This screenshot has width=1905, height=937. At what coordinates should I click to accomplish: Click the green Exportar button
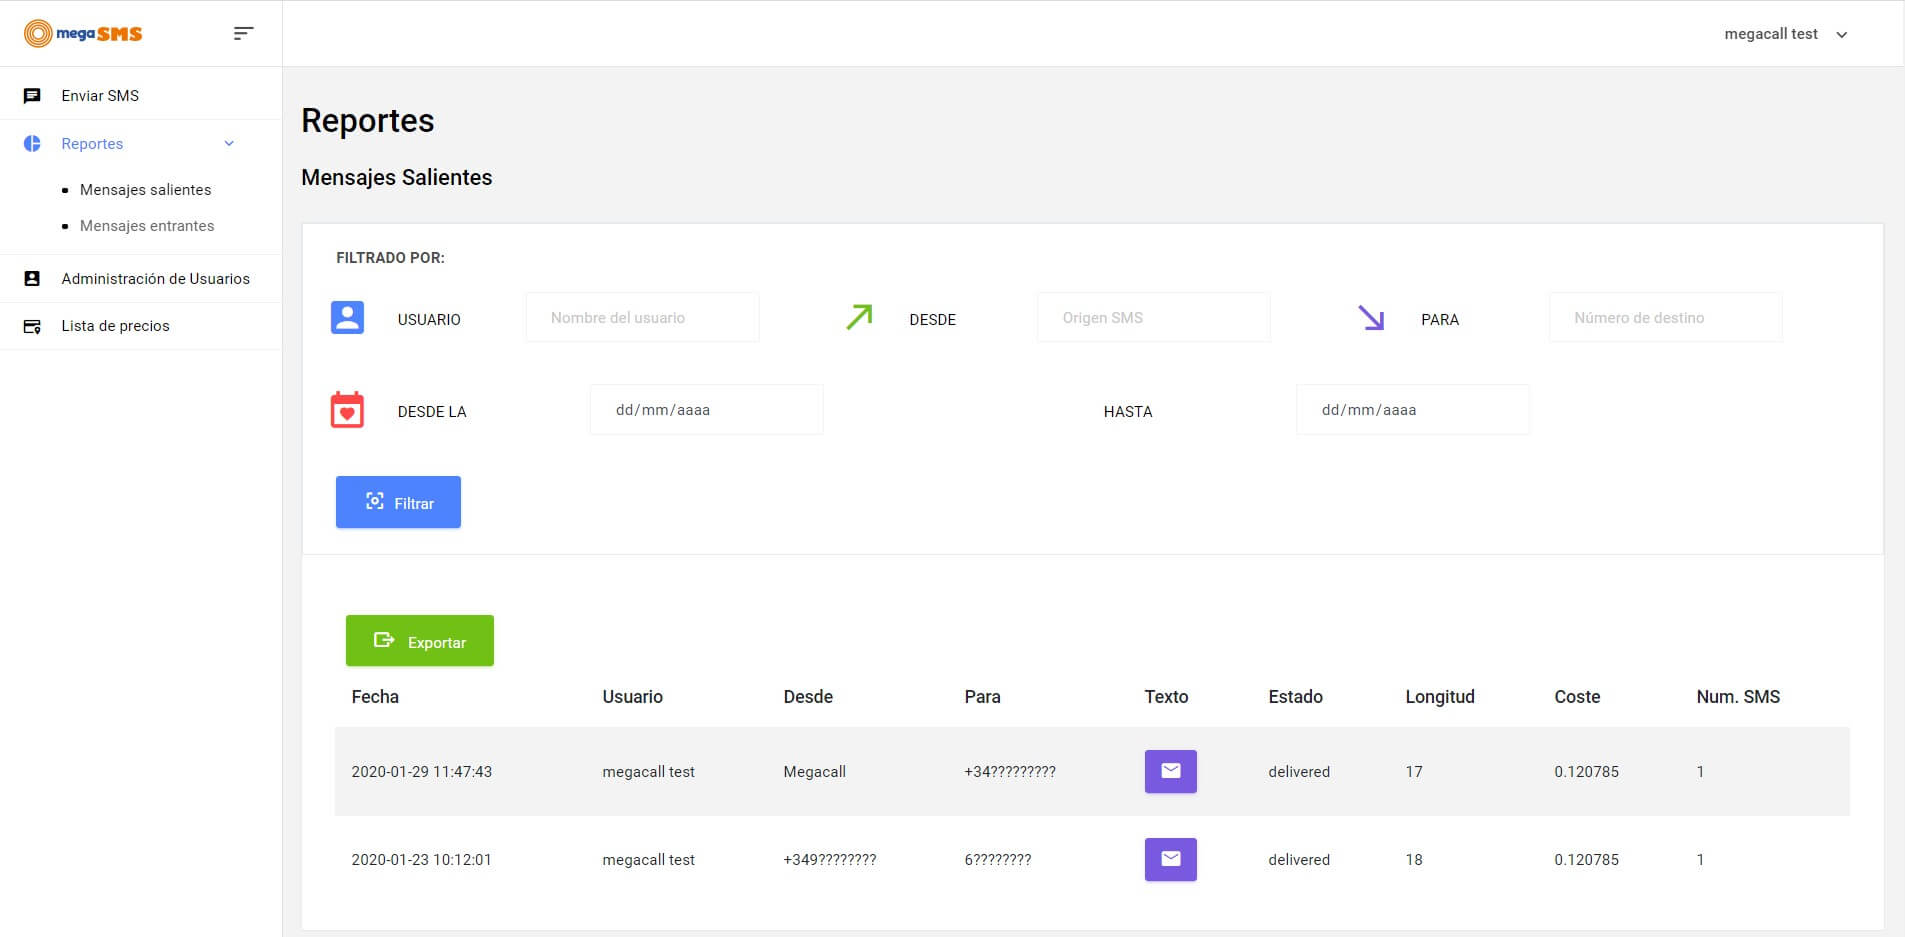point(420,641)
